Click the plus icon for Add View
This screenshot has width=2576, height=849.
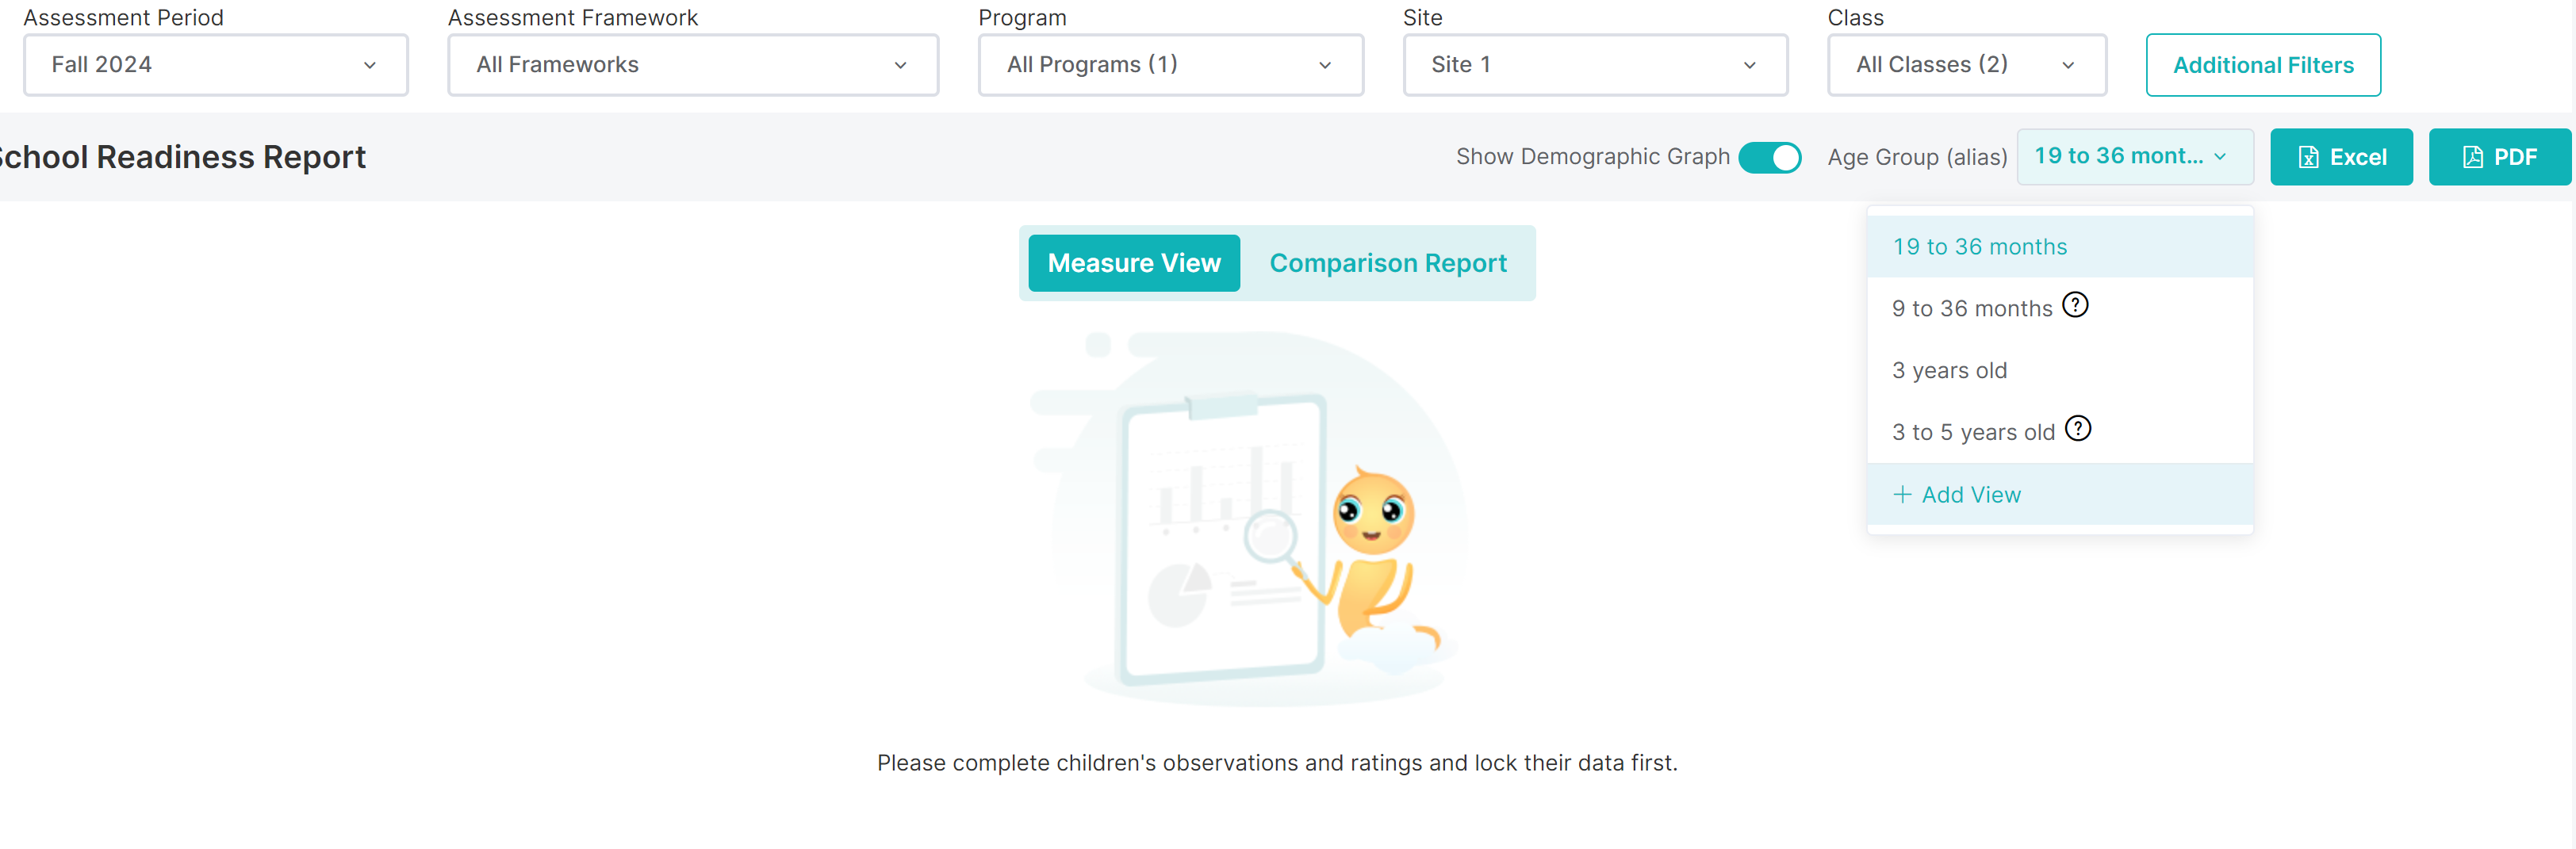click(1902, 495)
